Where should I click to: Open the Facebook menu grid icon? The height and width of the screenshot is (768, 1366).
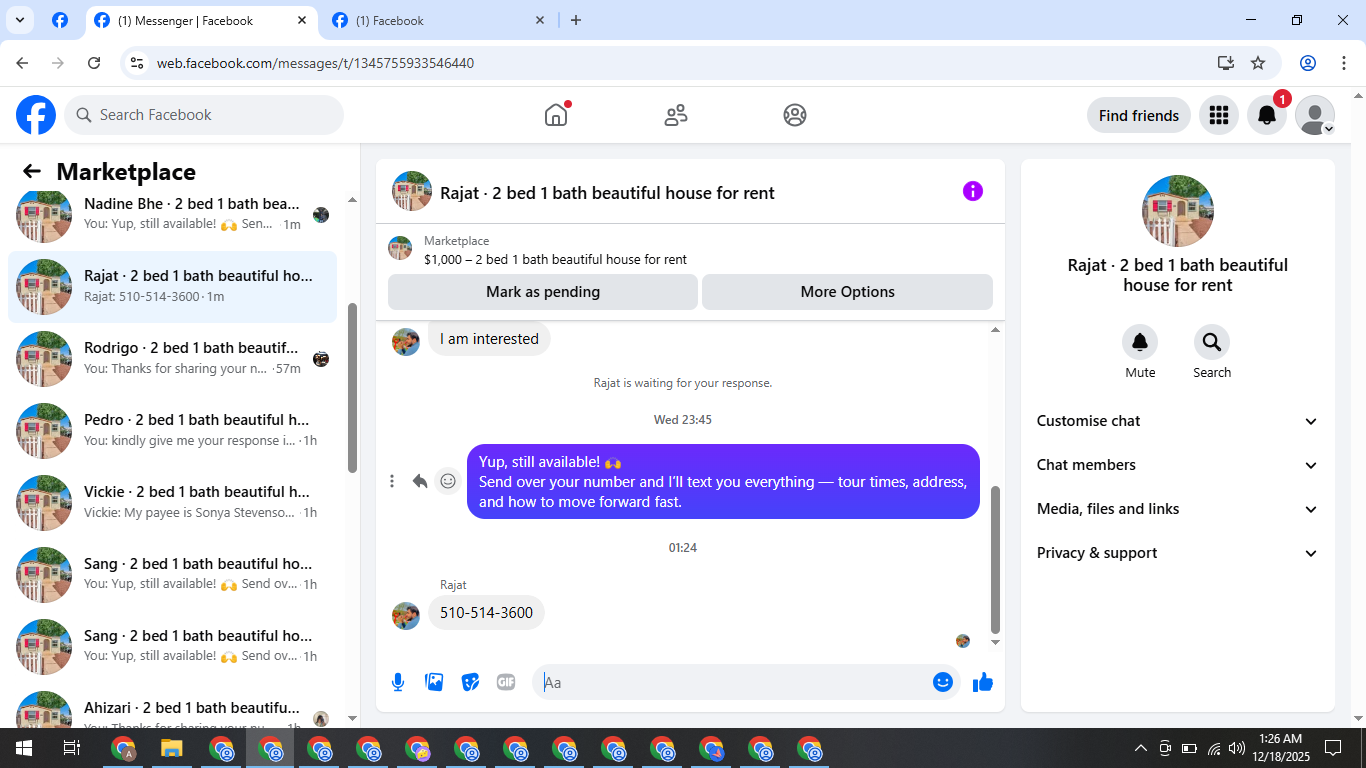click(1218, 115)
